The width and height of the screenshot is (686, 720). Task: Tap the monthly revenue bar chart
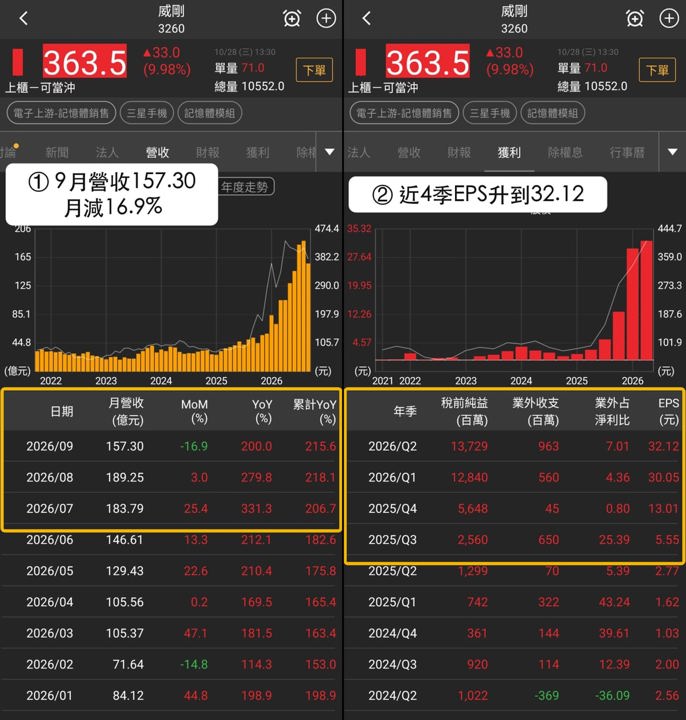173,301
